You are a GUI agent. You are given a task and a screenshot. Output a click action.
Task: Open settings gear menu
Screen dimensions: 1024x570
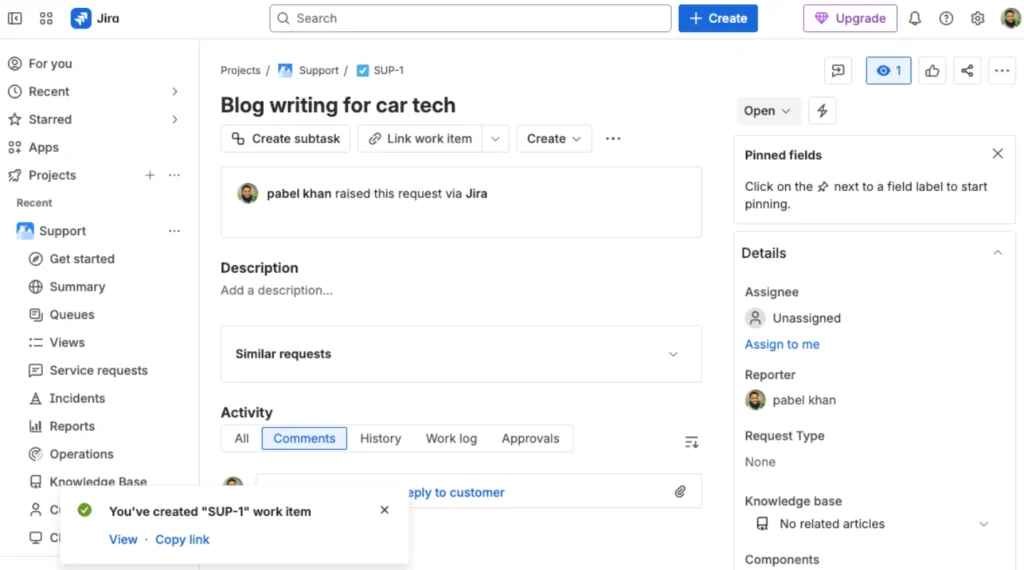pyautogui.click(x=978, y=18)
